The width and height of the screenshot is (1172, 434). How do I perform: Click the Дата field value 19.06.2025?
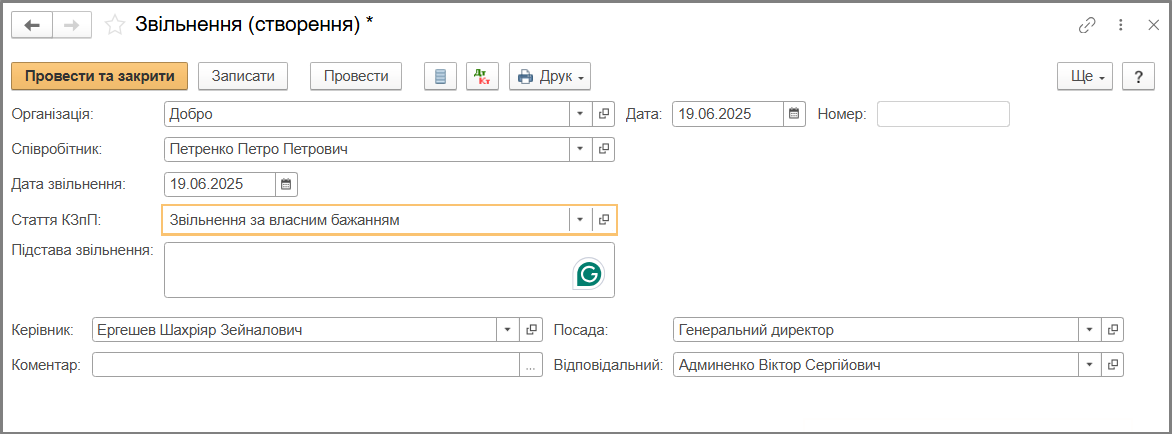point(715,114)
